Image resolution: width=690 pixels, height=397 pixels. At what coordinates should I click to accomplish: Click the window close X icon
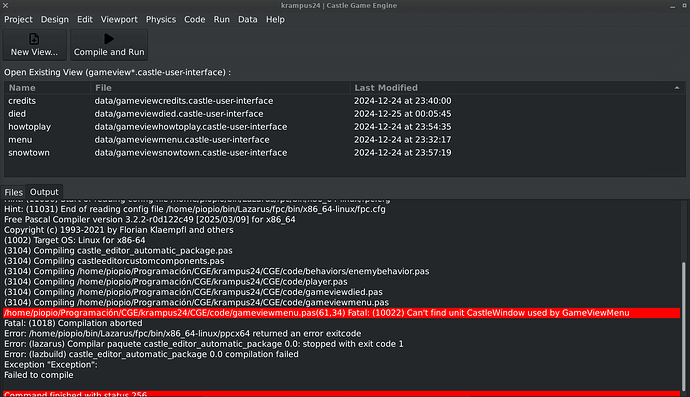click(x=6, y=5)
